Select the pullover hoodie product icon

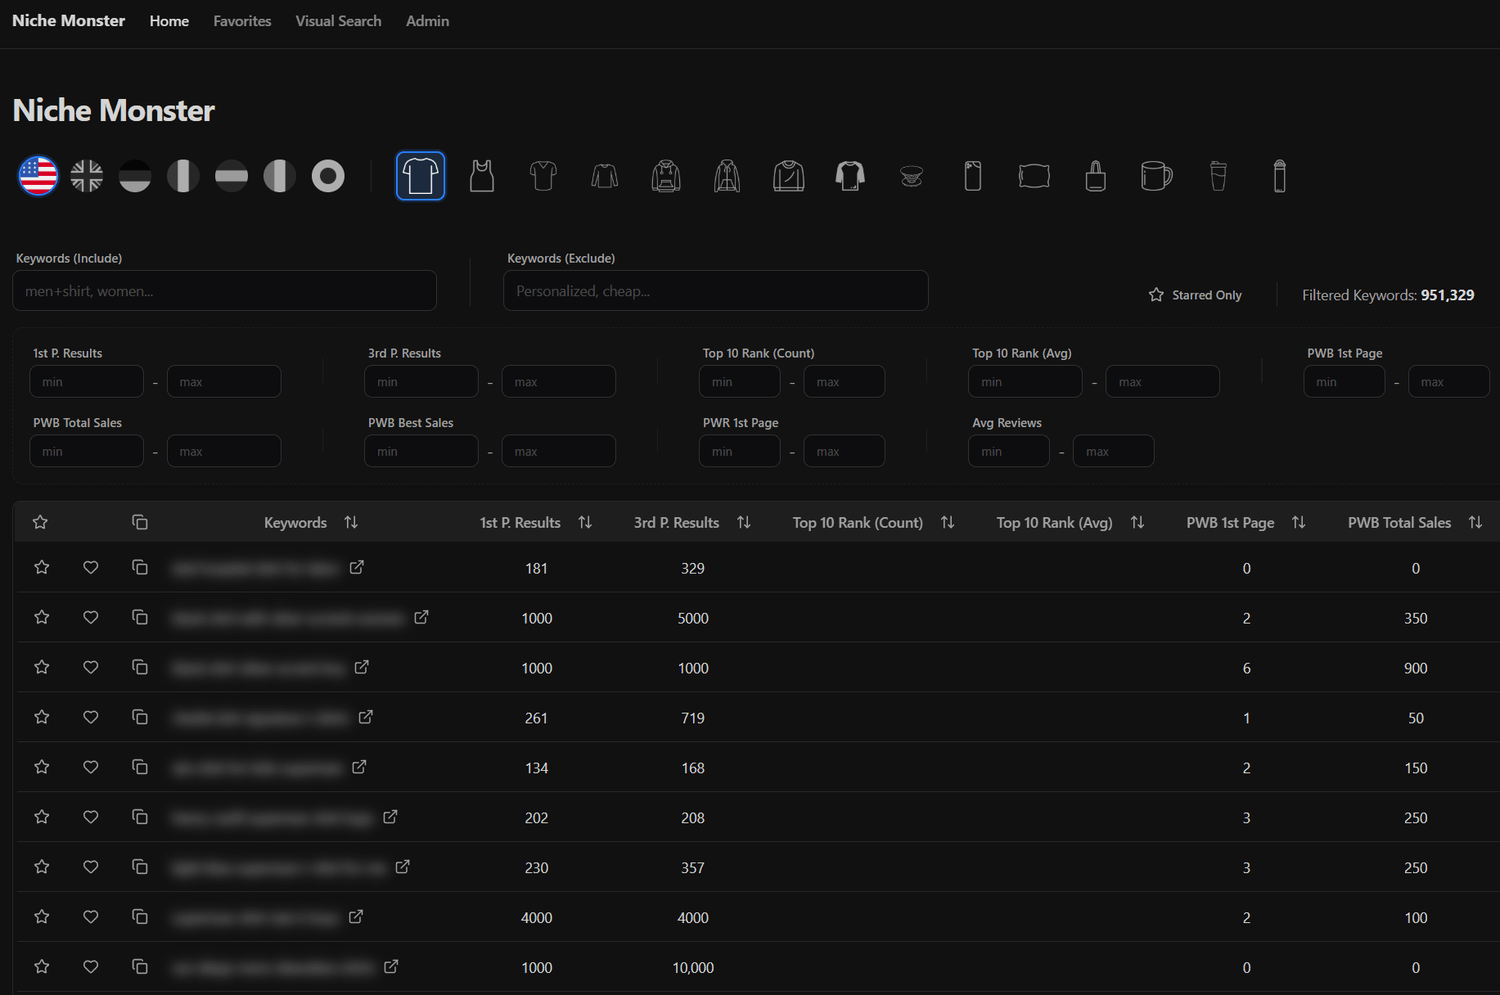click(666, 176)
